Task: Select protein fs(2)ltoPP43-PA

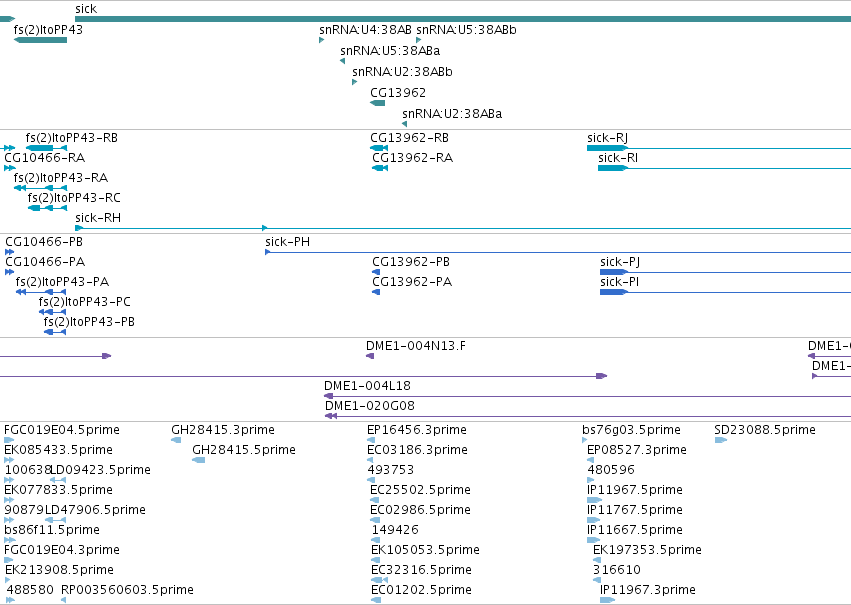Action: pos(62,282)
